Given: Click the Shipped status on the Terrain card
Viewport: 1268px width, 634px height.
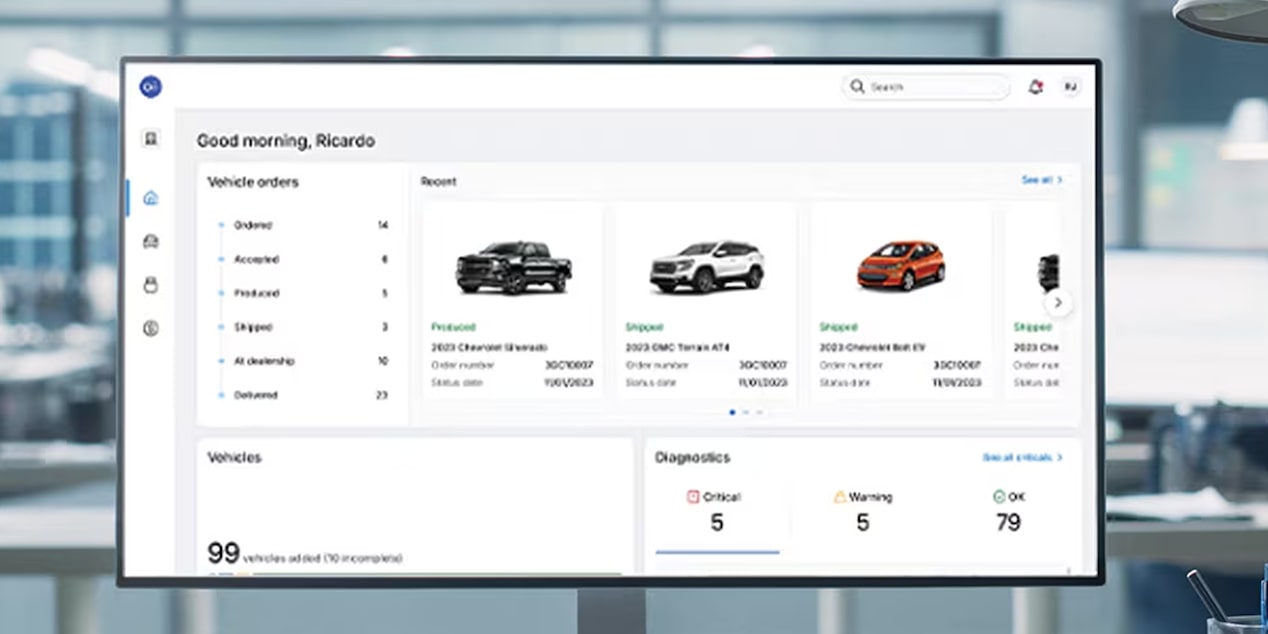Looking at the screenshot, I should (x=644, y=327).
